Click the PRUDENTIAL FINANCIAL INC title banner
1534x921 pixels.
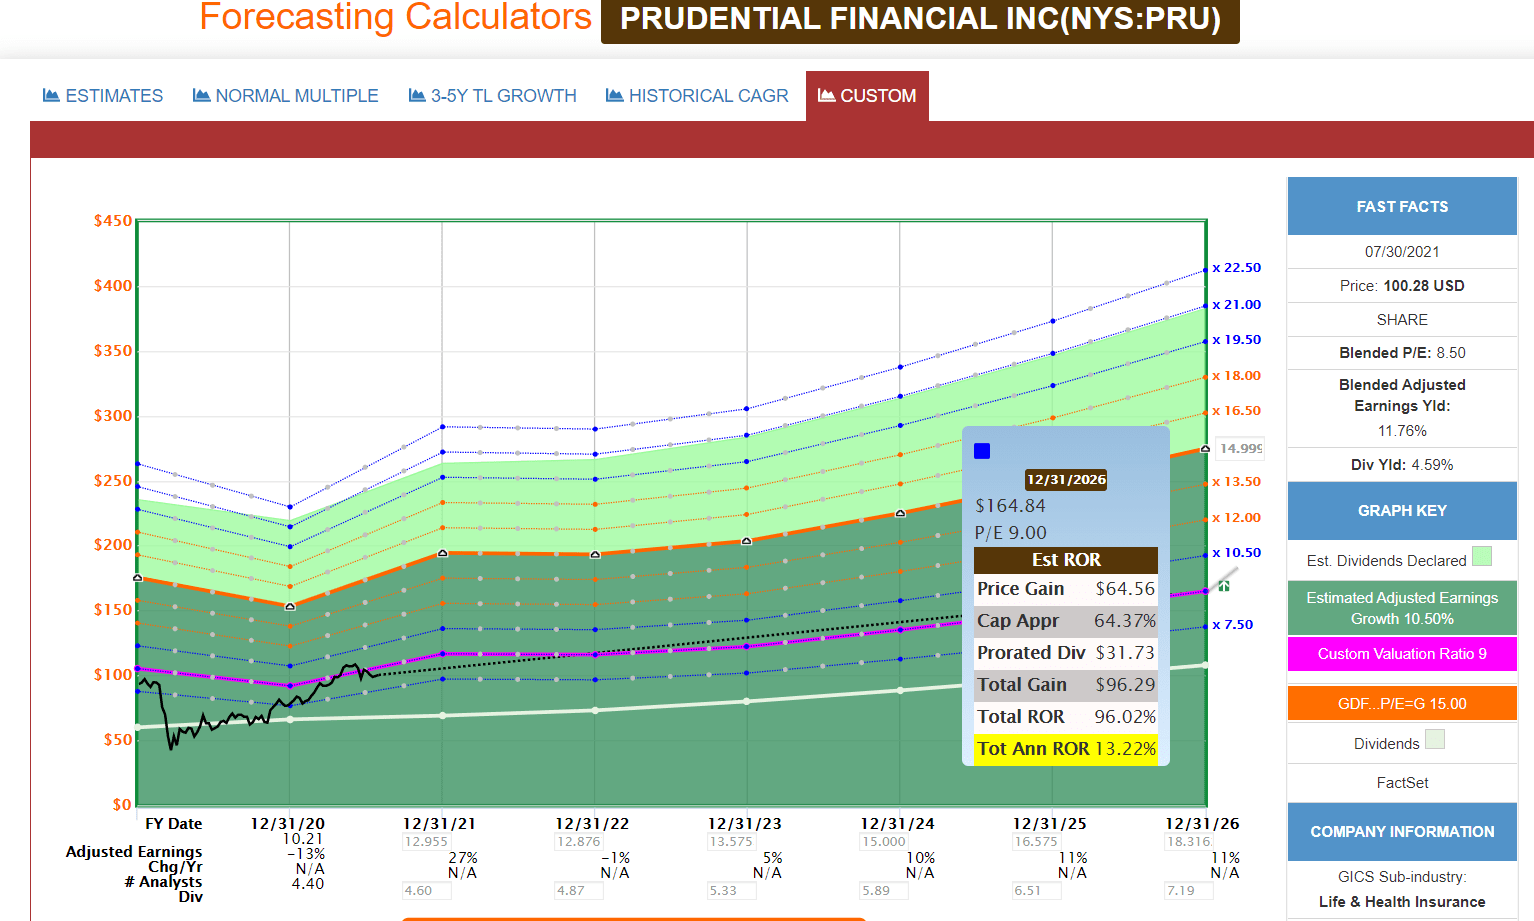(x=920, y=20)
